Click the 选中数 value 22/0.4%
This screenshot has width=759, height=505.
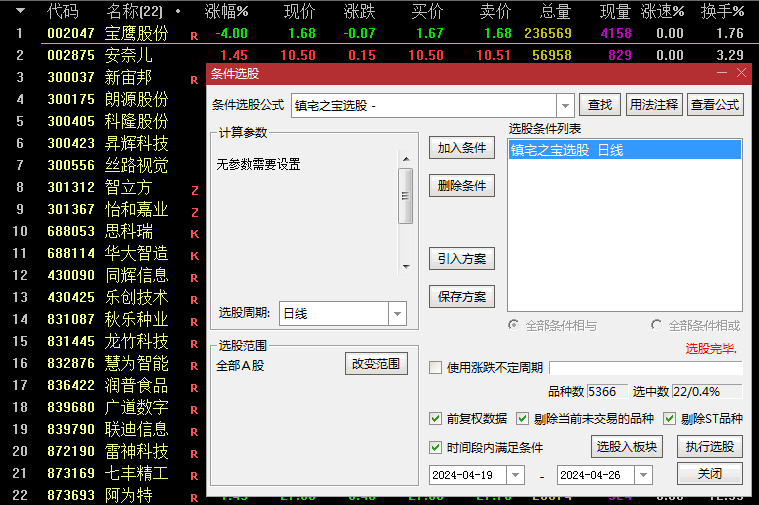707,391
